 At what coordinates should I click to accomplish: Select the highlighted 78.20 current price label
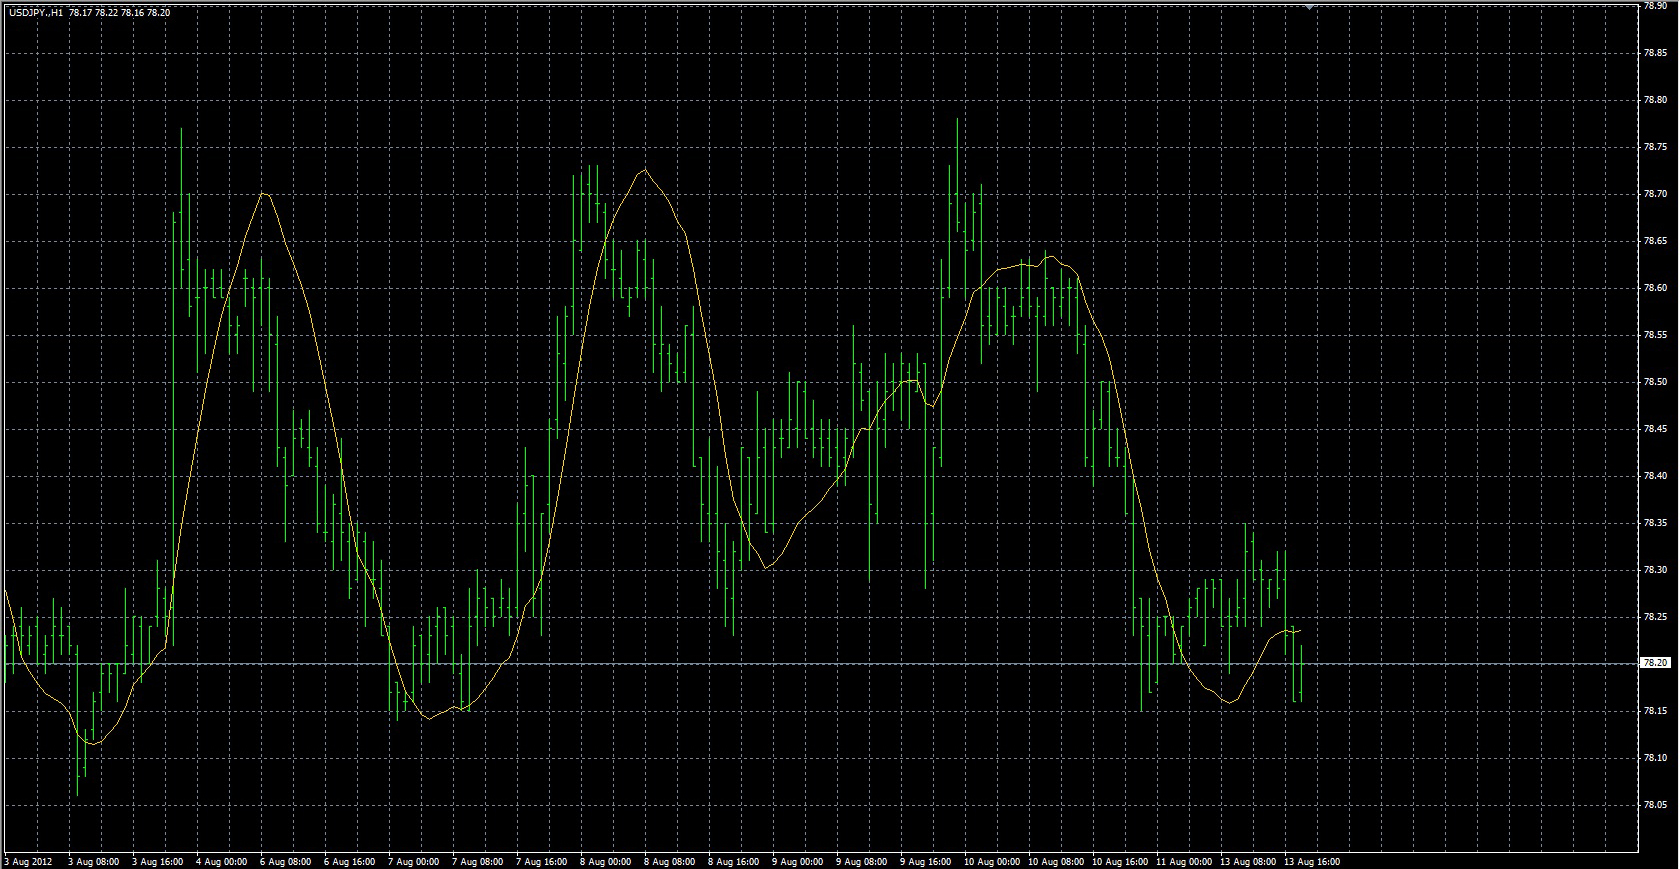coord(1655,663)
